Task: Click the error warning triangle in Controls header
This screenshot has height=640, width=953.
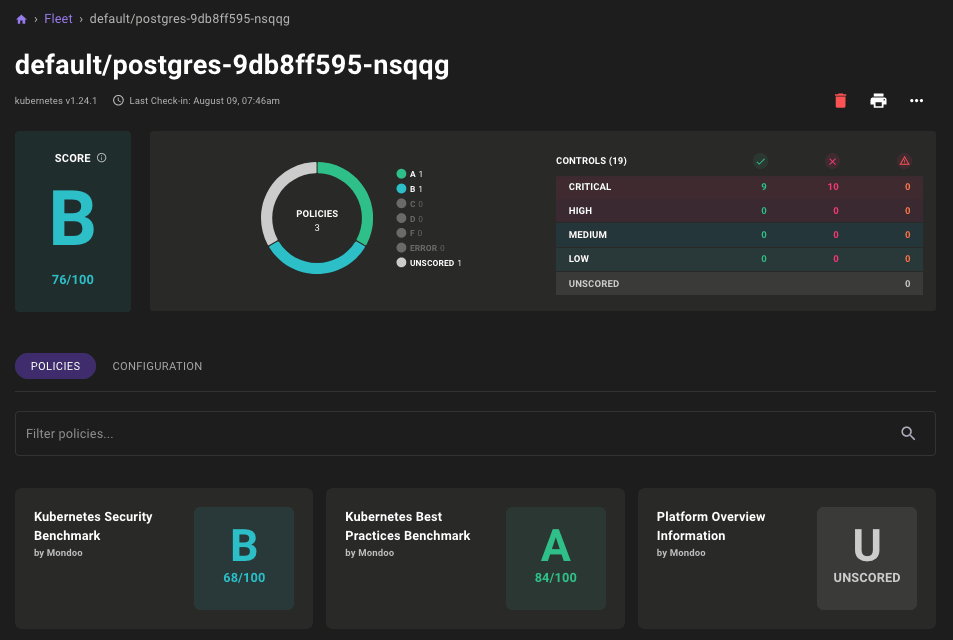Action: pos(904,161)
